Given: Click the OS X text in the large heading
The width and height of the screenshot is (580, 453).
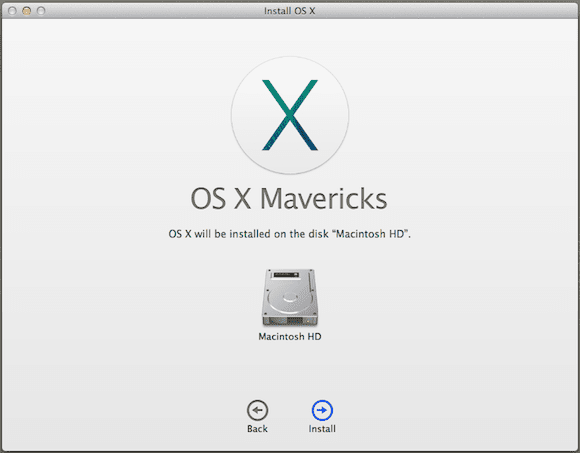Looking at the screenshot, I should pos(221,199).
